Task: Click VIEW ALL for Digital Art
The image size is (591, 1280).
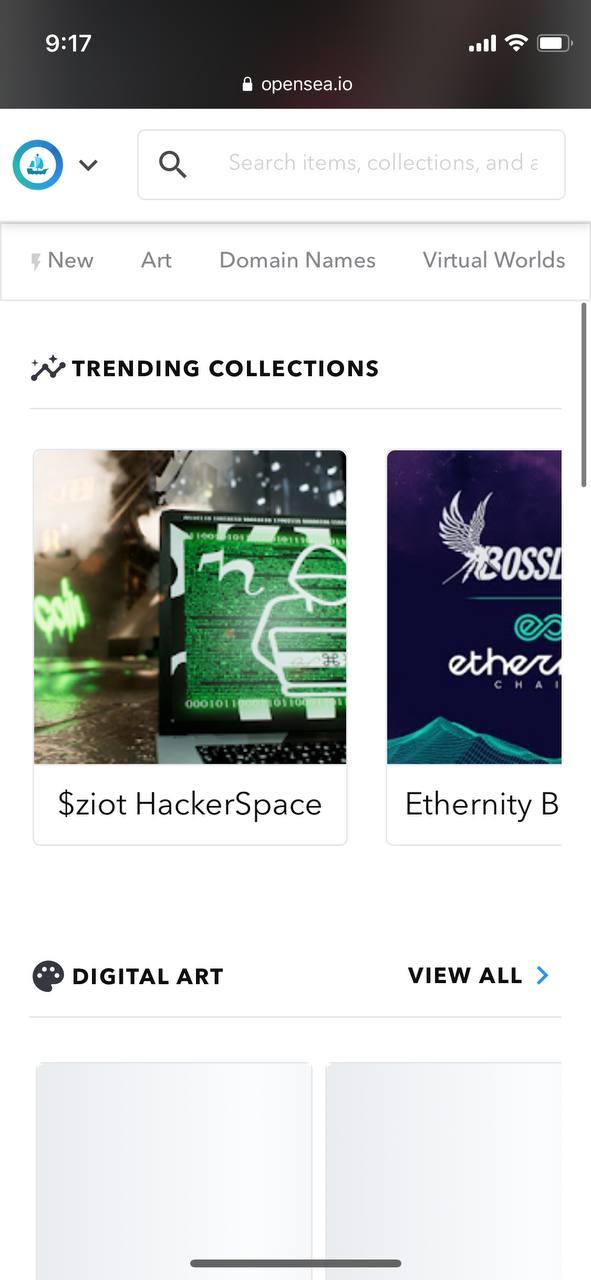Action: click(x=465, y=975)
